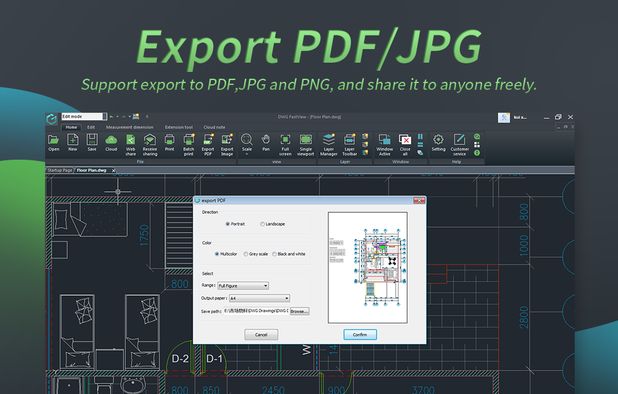Click the DWG FastView application logo
The height and width of the screenshot is (394, 618).
tap(52, 119)
